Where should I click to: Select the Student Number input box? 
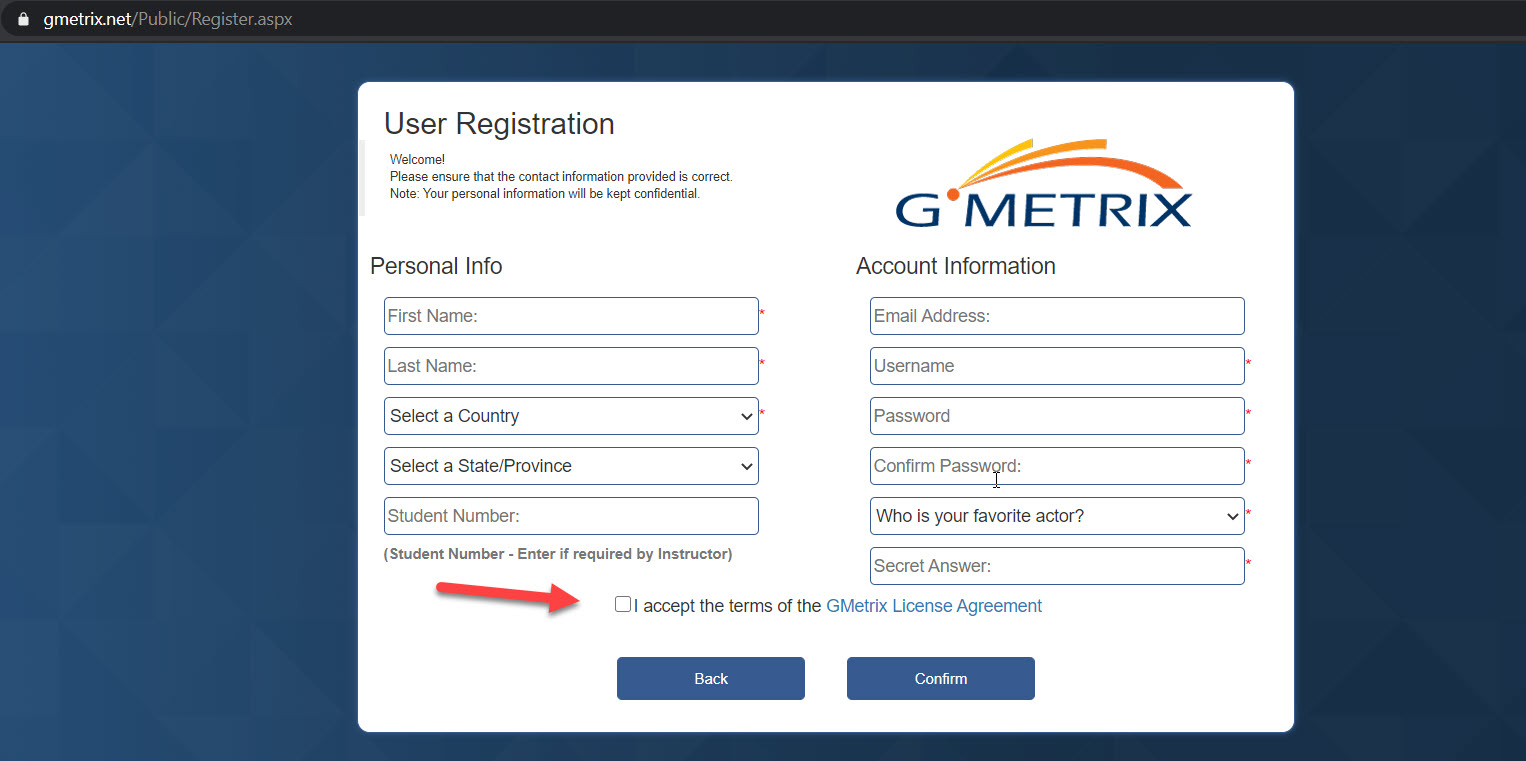pos(571,516)
